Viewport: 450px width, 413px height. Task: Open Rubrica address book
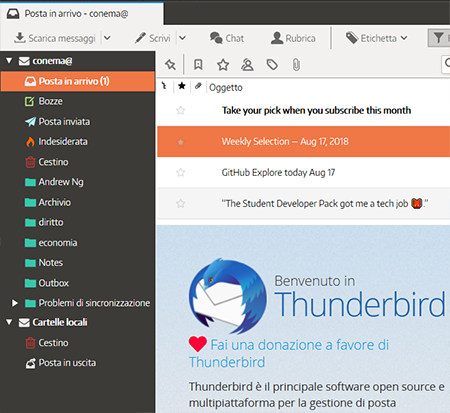[x=293, y=38]
